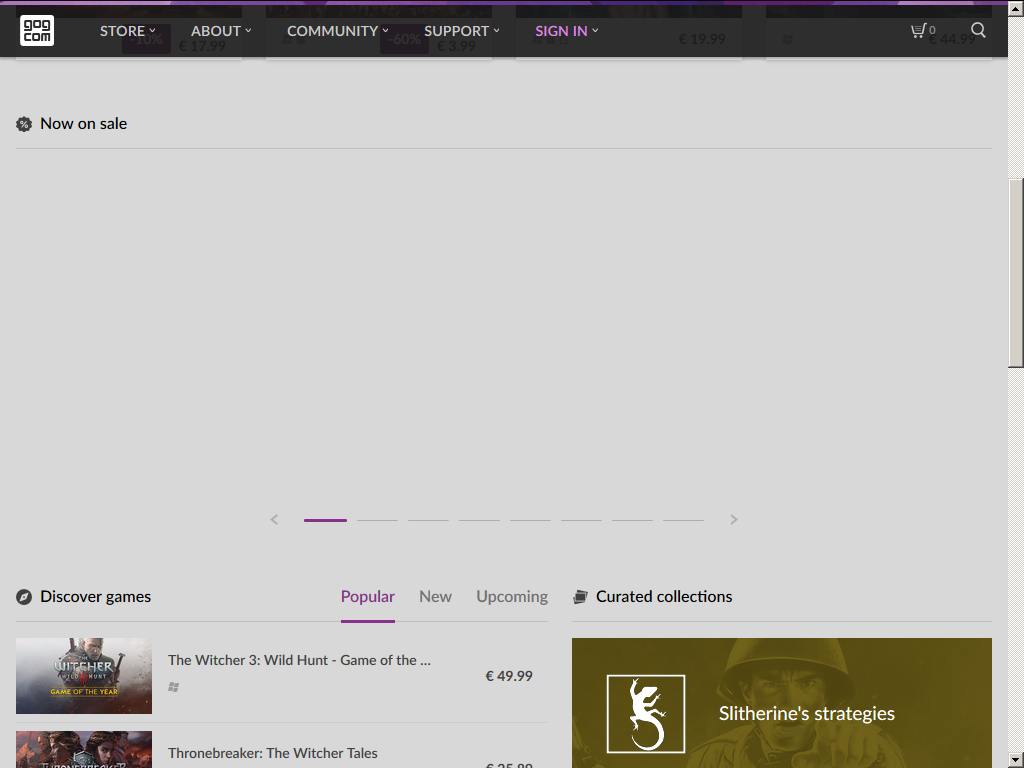Go to previous sale slide arrow
Image resolution: width=1024 pixels, height=768 pixels.
tap(274, 519)
